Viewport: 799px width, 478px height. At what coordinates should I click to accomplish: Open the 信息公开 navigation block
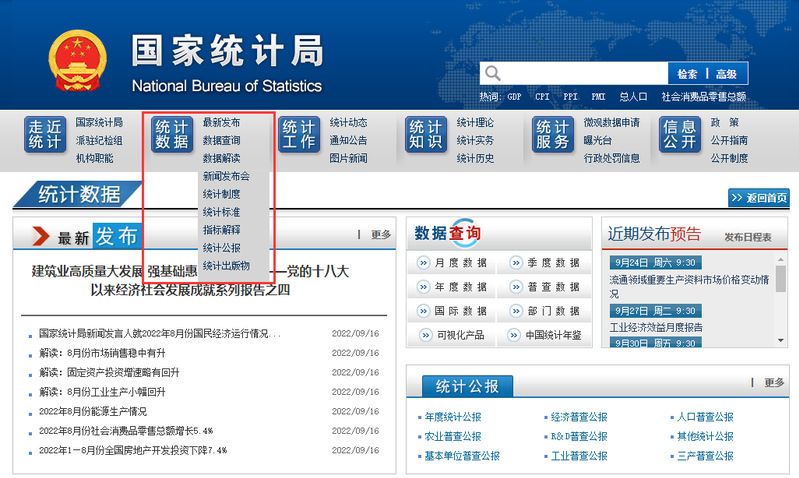tap(680, 135)
